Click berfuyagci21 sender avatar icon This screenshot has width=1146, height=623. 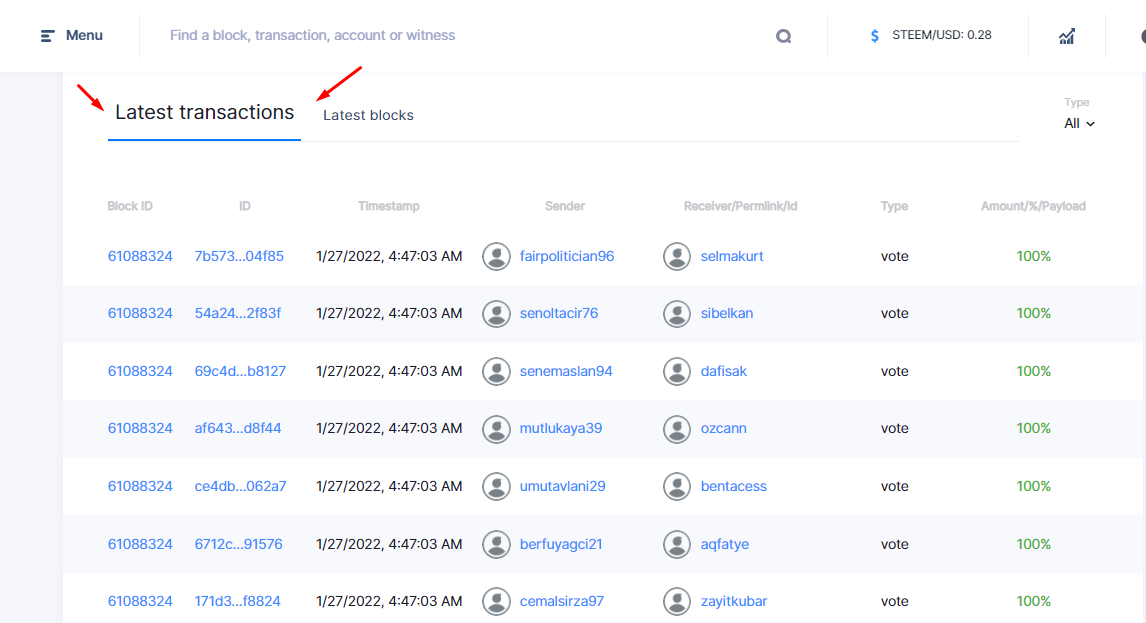point(496,544)
